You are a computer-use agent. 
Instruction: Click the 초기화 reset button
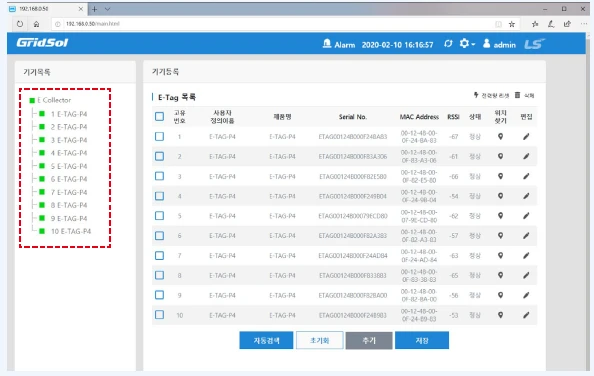tap(319, 340)
